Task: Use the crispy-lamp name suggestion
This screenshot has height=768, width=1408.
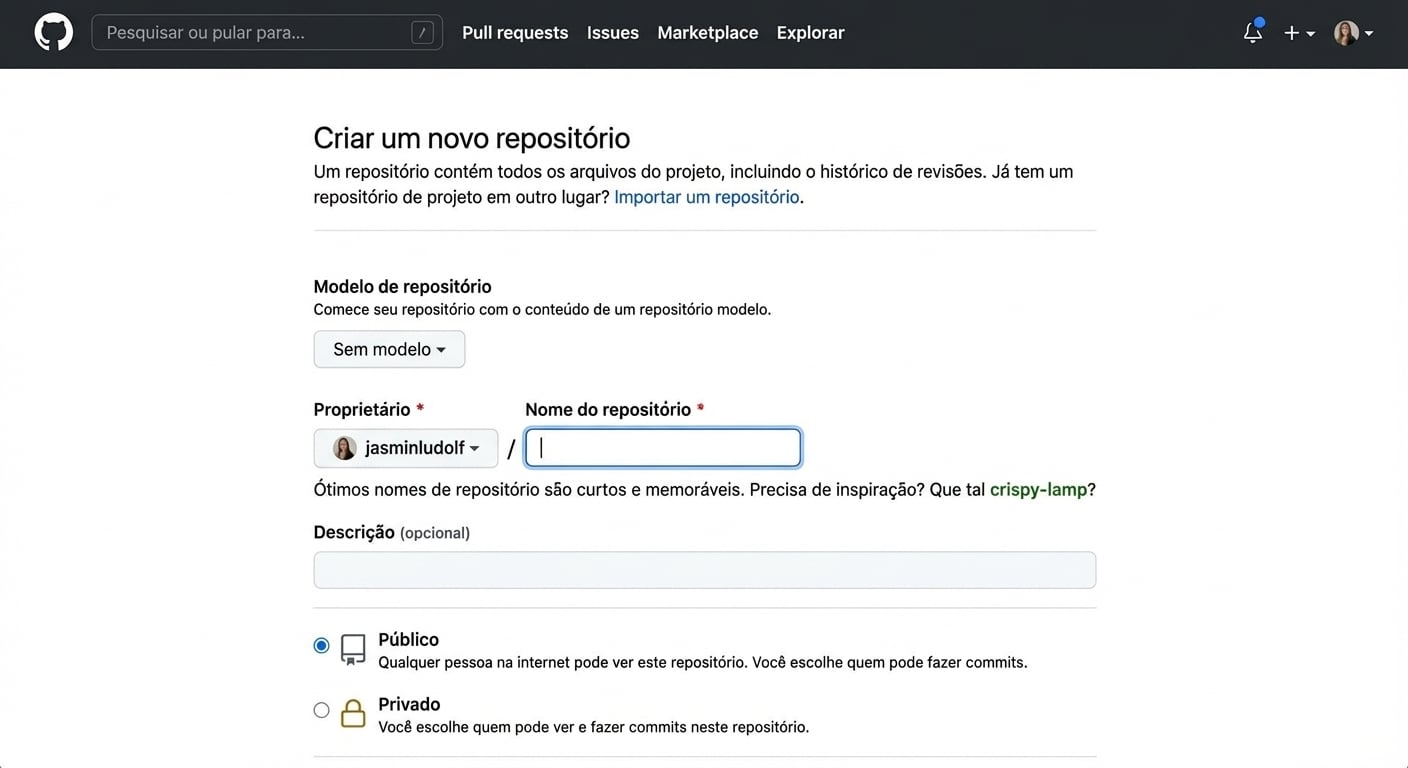Action: pyautogui.click(x=1038, y=490)
